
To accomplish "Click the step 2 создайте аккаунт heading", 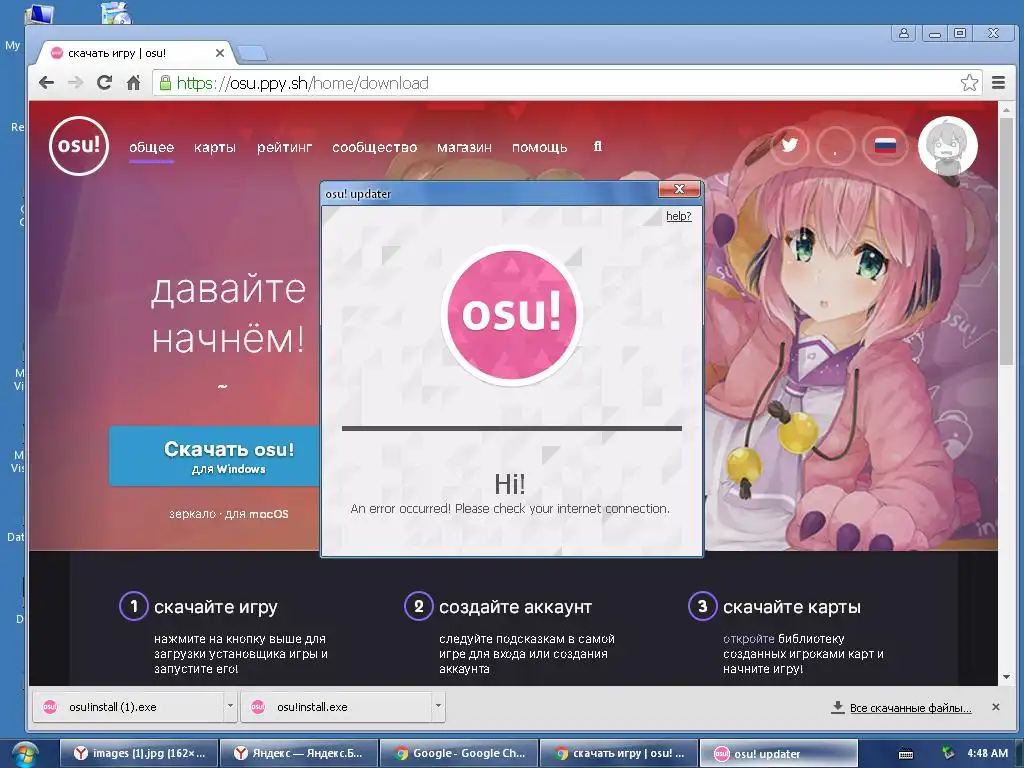I will (x=515, y=607).
